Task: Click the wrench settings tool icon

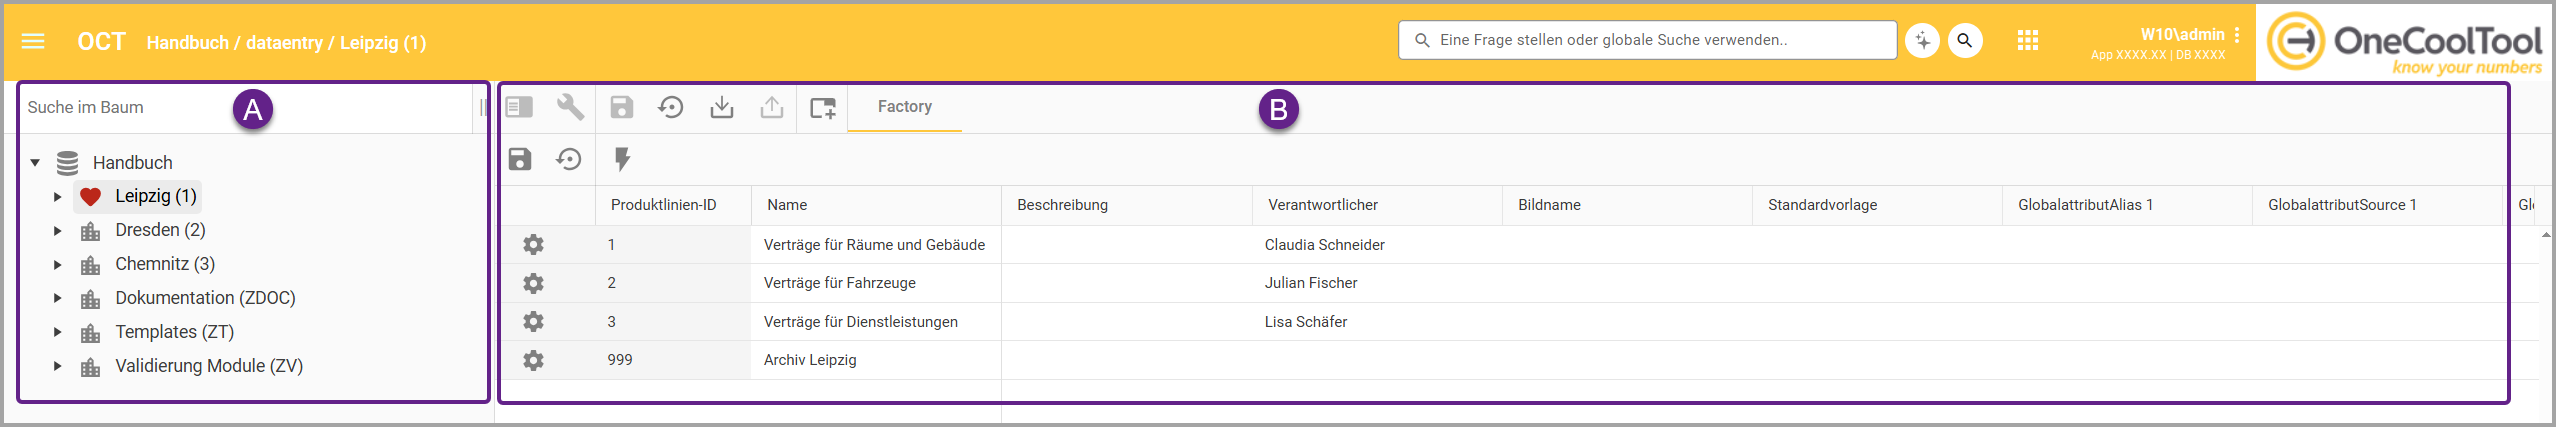Action: (x=570, y=107)
